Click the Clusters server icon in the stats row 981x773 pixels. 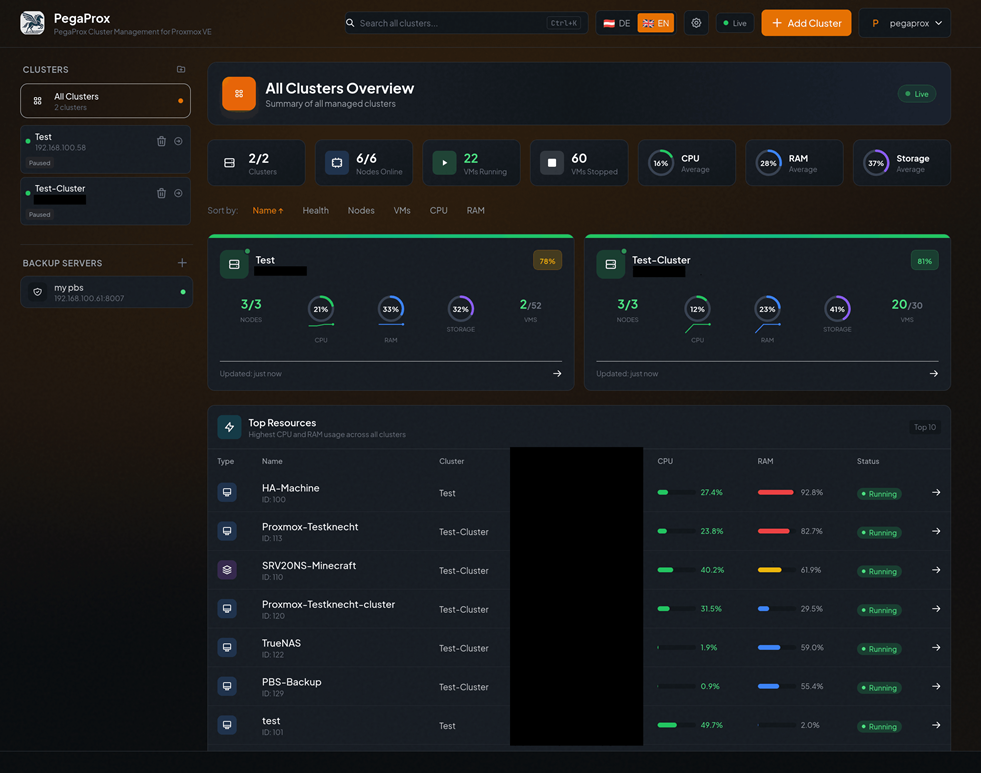point(230,163)
